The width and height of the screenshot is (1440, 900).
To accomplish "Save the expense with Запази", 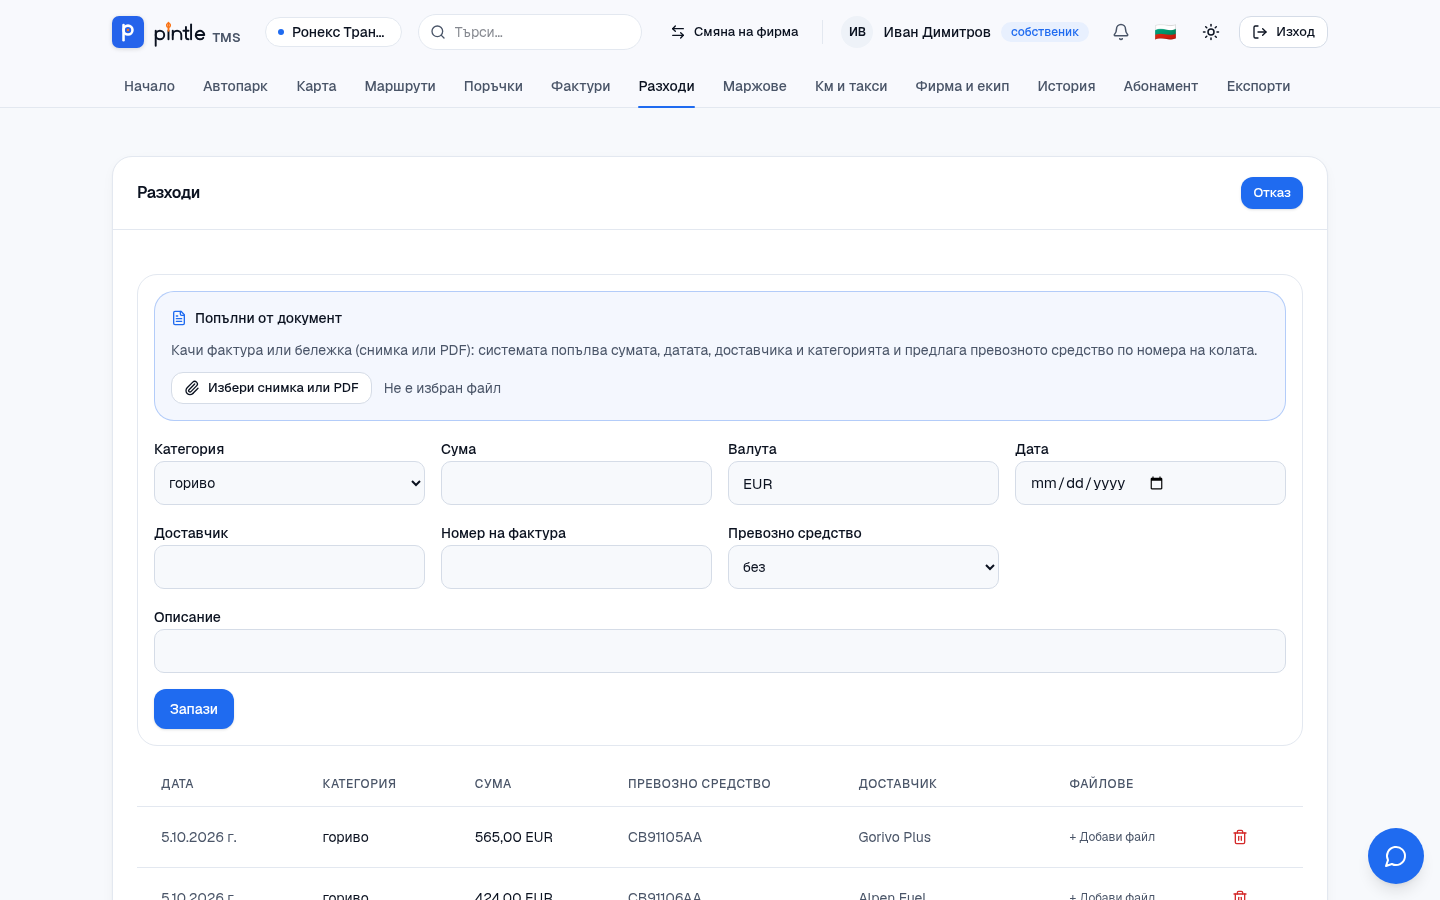I will (194, 709).
